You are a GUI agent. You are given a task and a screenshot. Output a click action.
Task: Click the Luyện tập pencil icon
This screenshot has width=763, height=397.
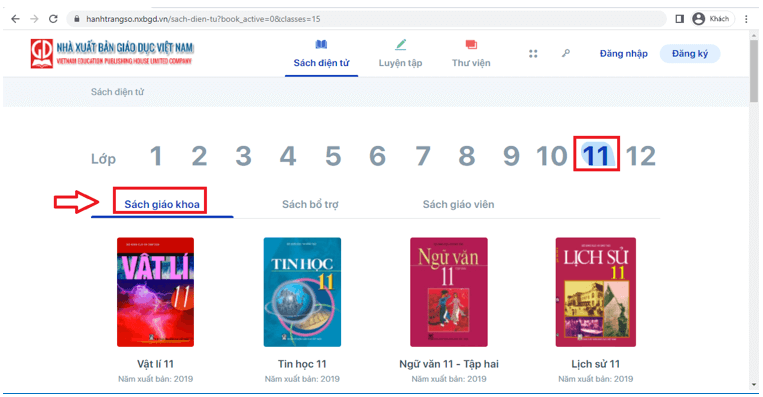pyautogui.click(x=400, y=45)
